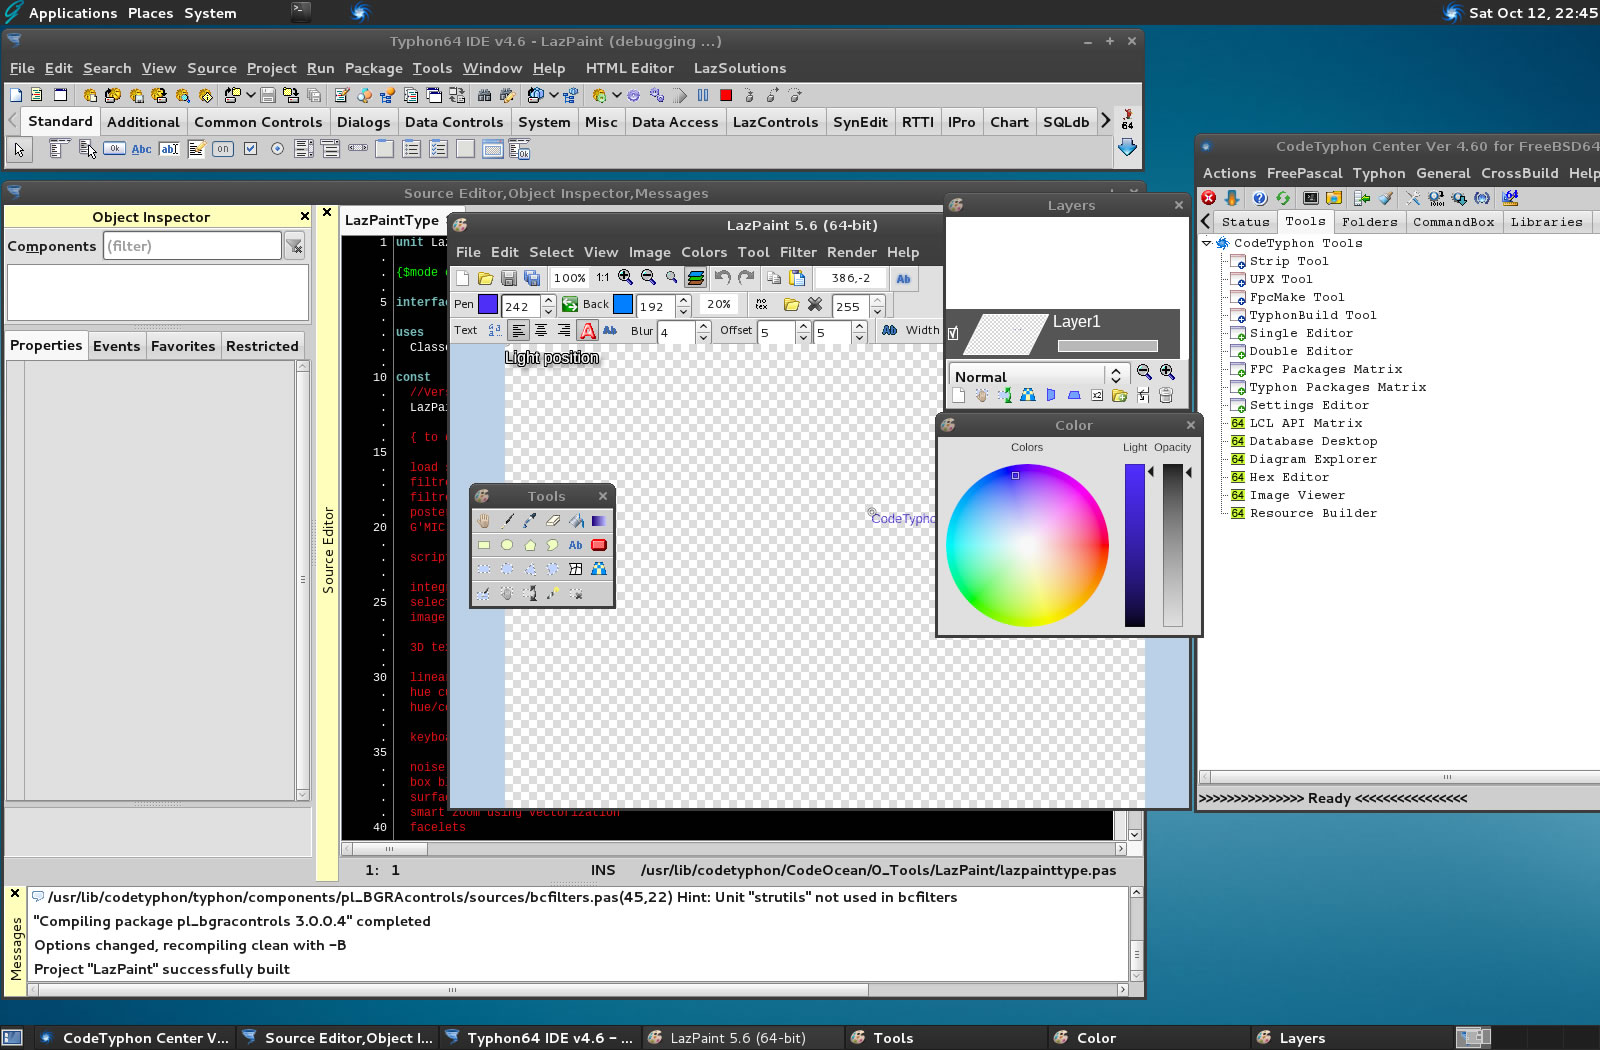The height and width of the screenshot is (1050, 1600).
Task: Switch to CodeTyphon Center taskbar button
Action: click(136, 1038)
